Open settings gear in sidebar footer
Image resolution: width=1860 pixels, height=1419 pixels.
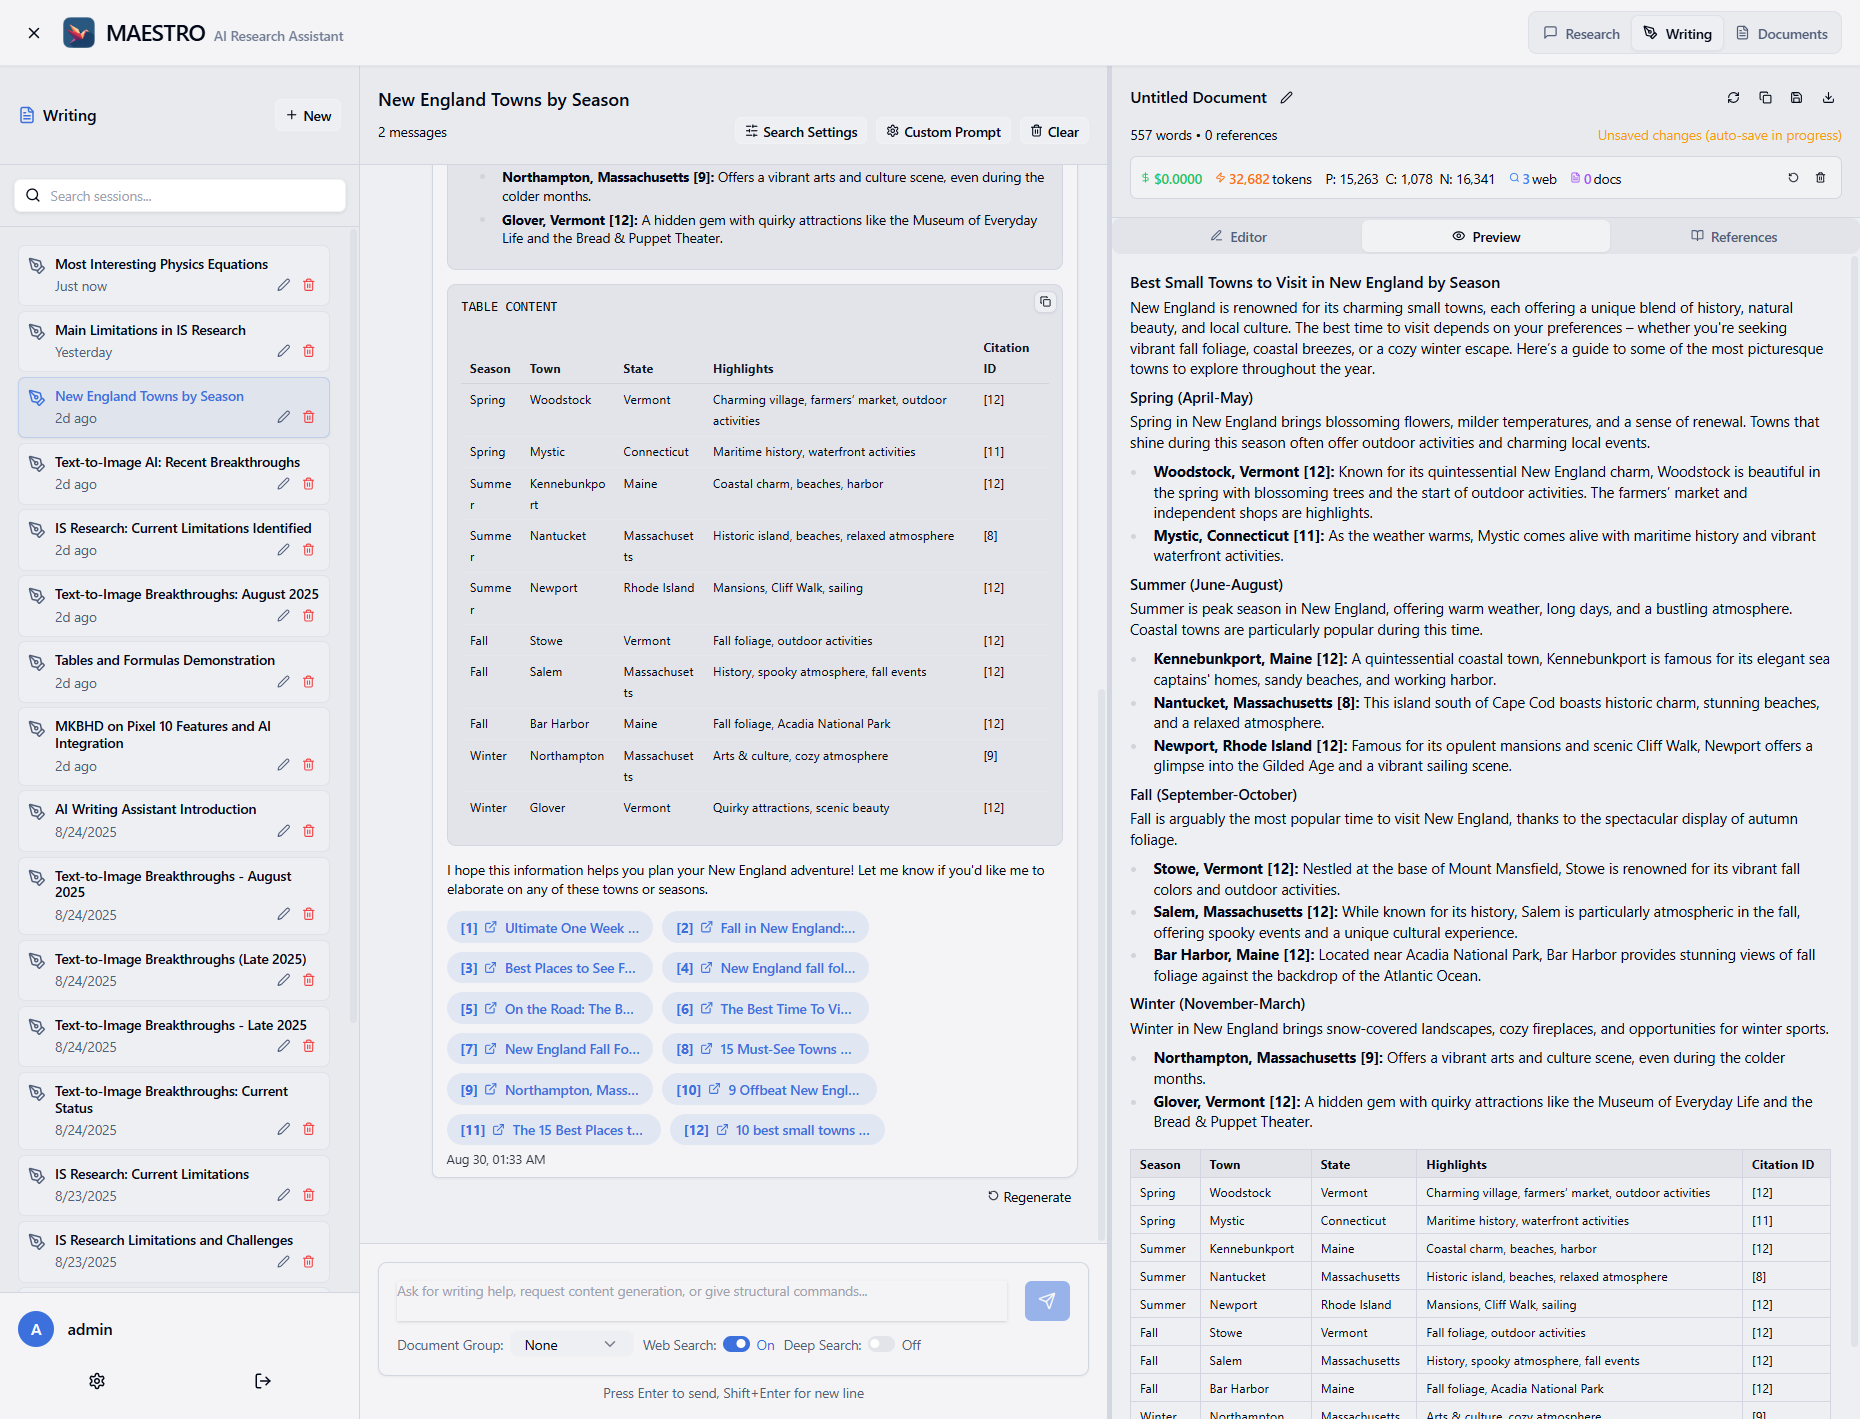point(97,1381)
